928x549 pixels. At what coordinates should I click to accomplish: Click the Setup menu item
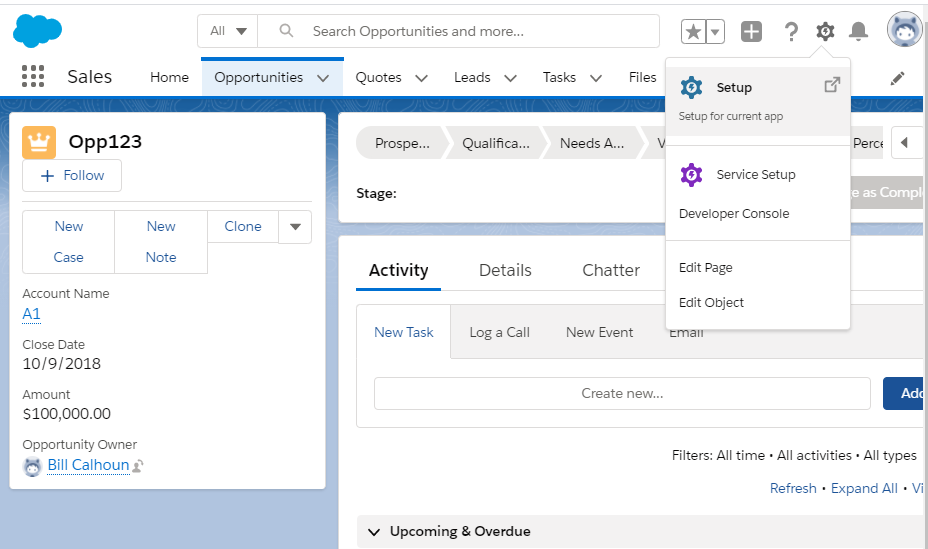point(758,101)
